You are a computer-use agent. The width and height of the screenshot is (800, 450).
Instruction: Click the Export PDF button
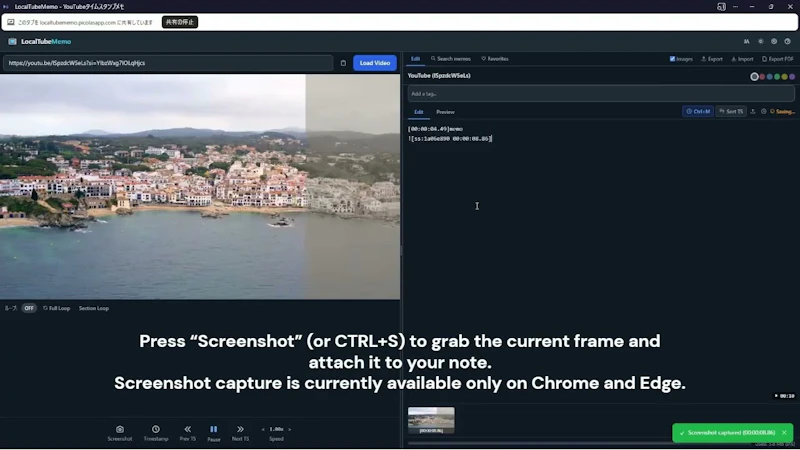(x=778, y=59)
